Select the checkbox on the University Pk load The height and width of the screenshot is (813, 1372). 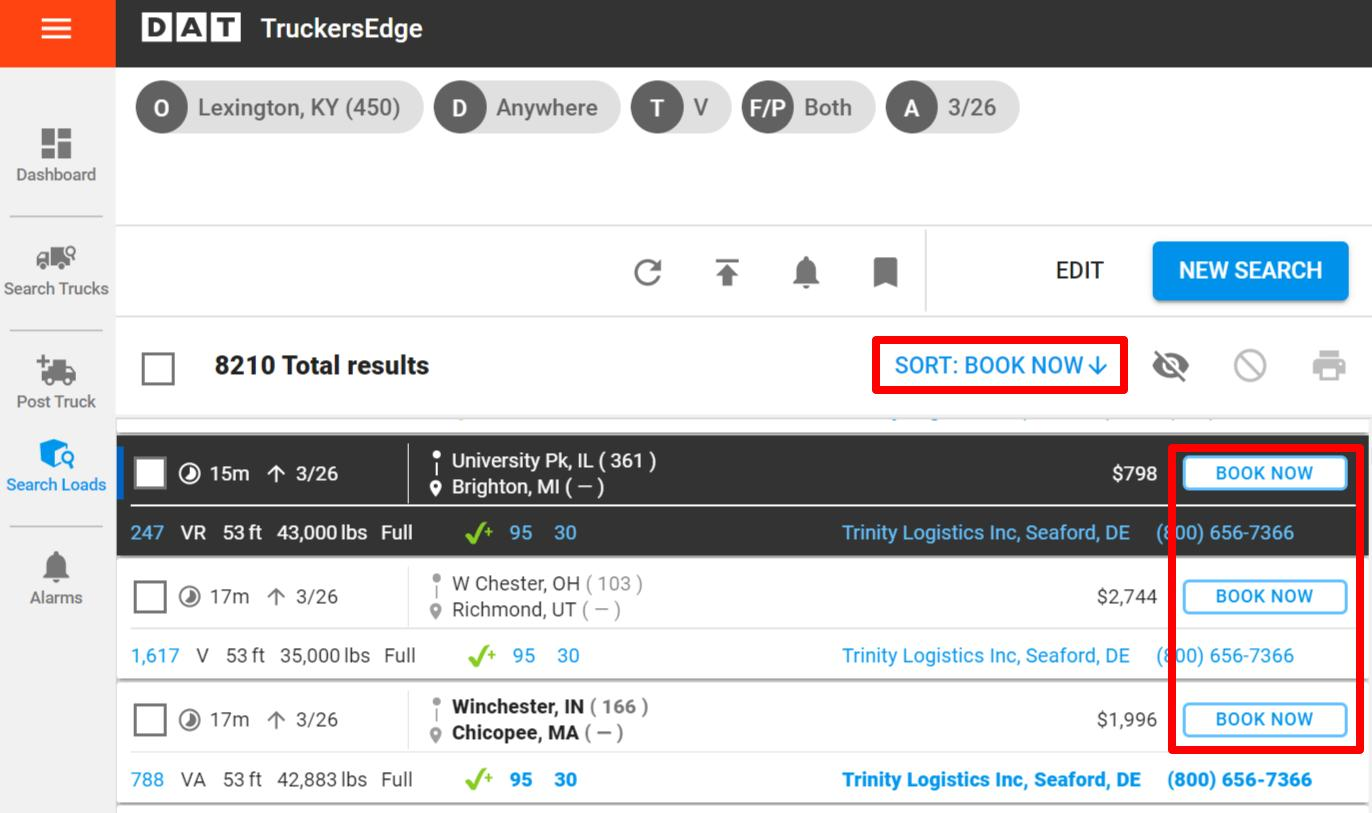150,473
